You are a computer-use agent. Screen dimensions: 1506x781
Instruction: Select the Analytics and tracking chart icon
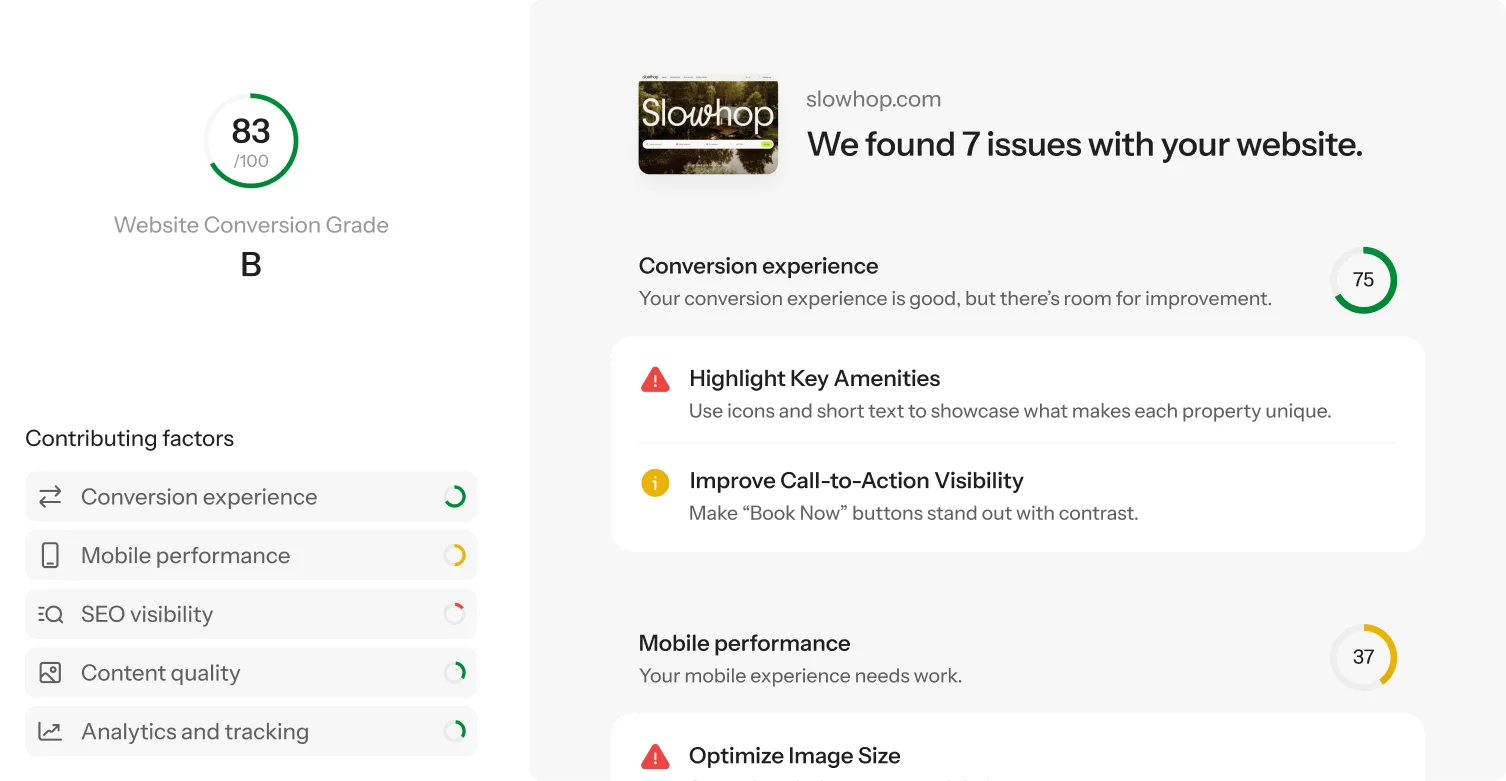click(x=50, y=731)
